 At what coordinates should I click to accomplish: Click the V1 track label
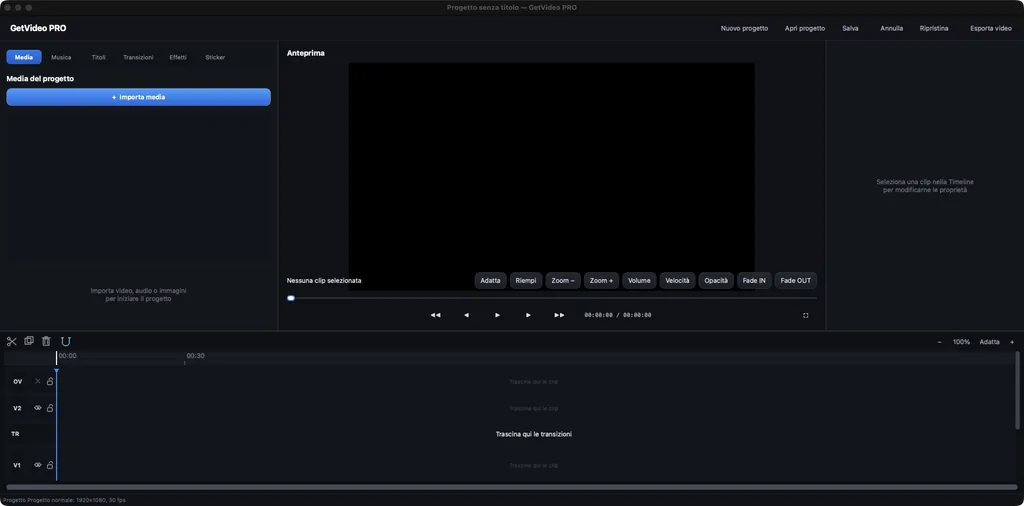tap(18, 466)
